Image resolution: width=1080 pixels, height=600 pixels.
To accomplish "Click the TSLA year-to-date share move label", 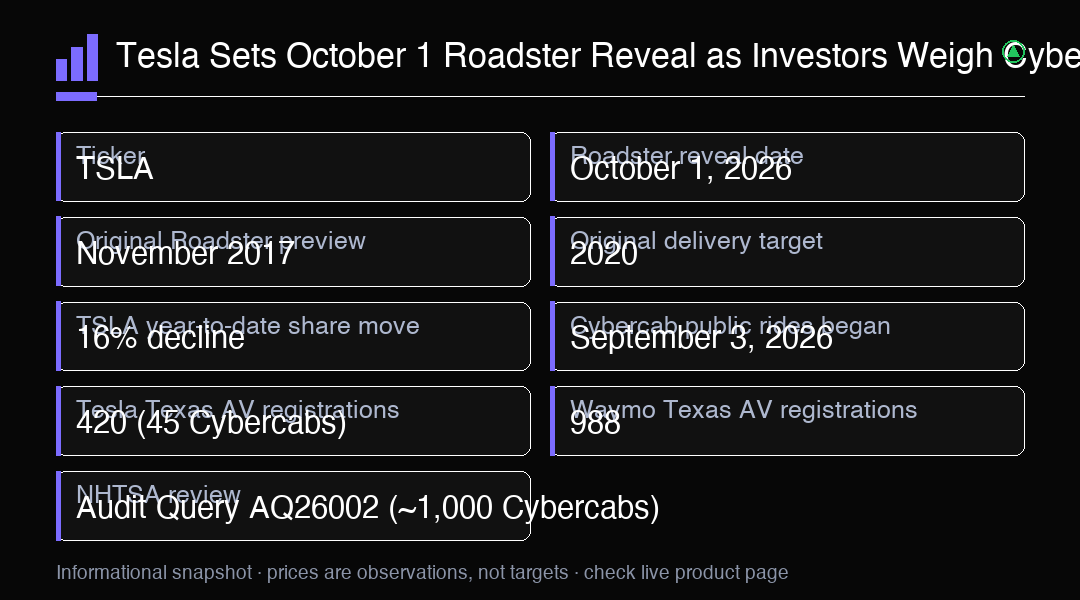I will (x=248, y=326).
